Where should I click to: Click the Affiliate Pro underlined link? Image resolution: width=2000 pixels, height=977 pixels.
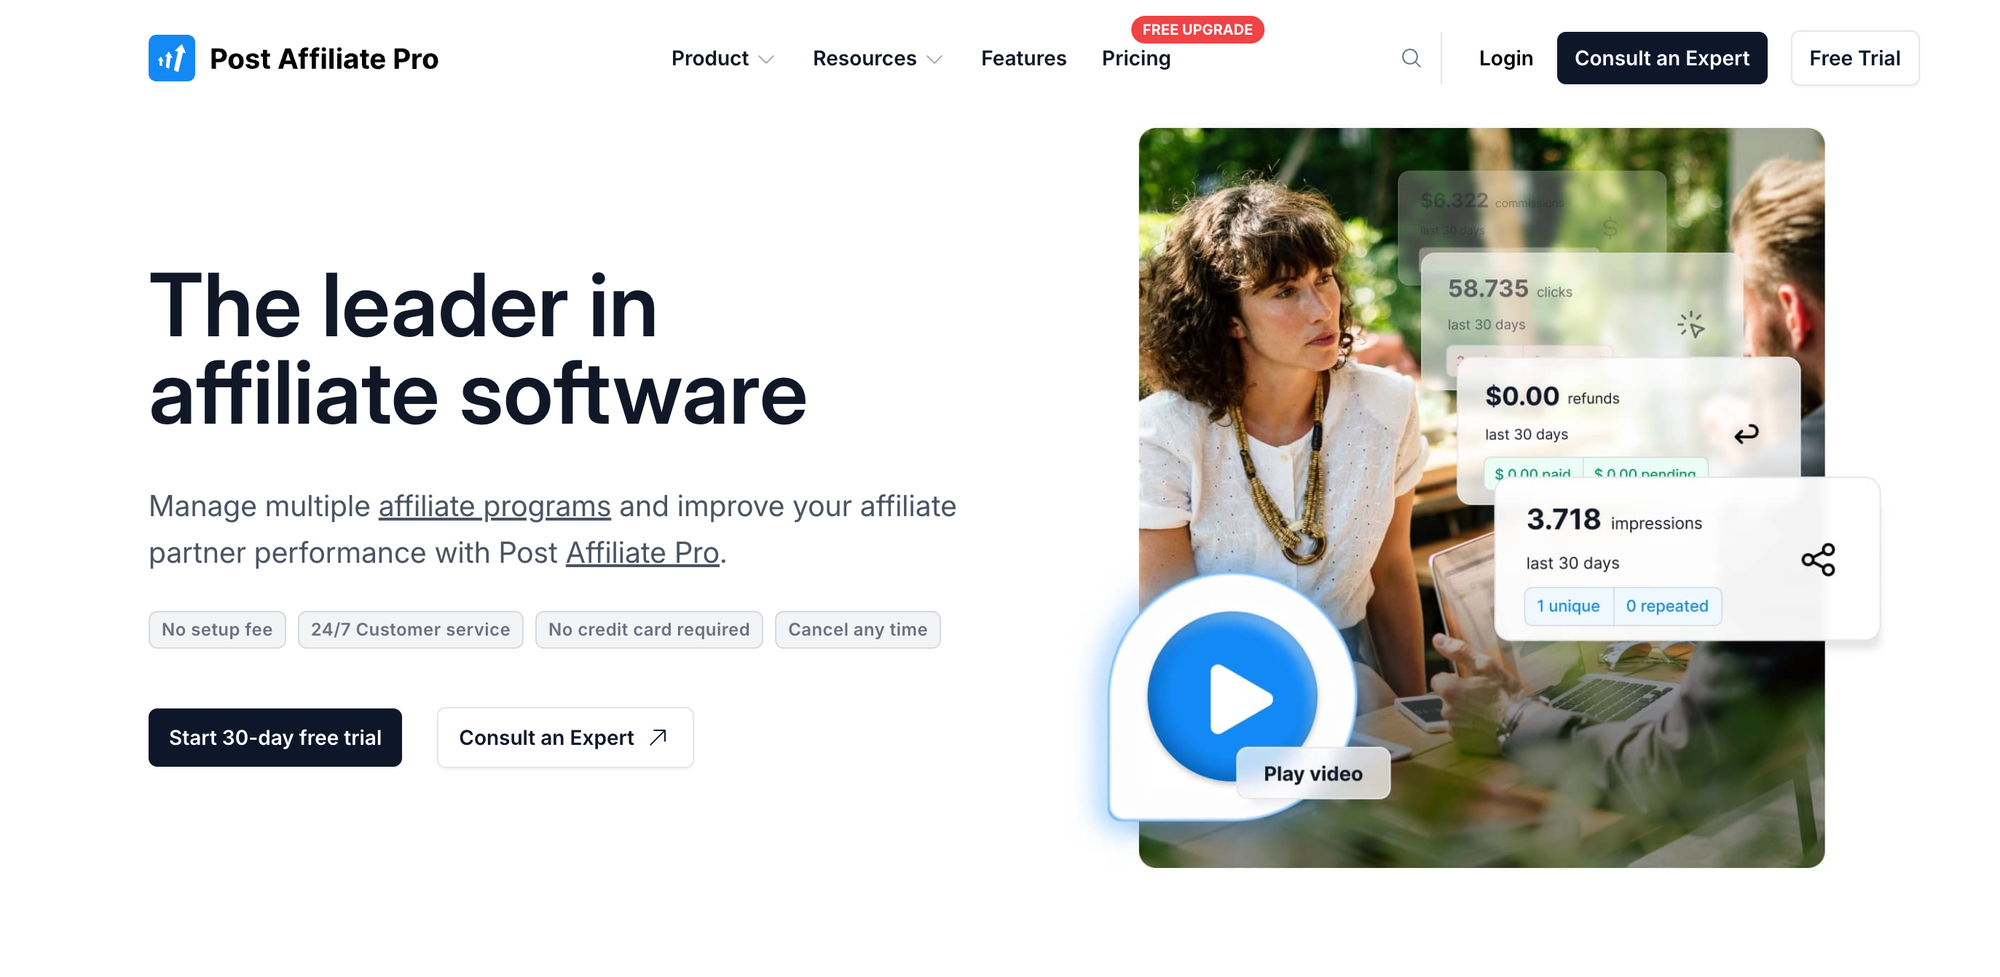pos(642,553)
